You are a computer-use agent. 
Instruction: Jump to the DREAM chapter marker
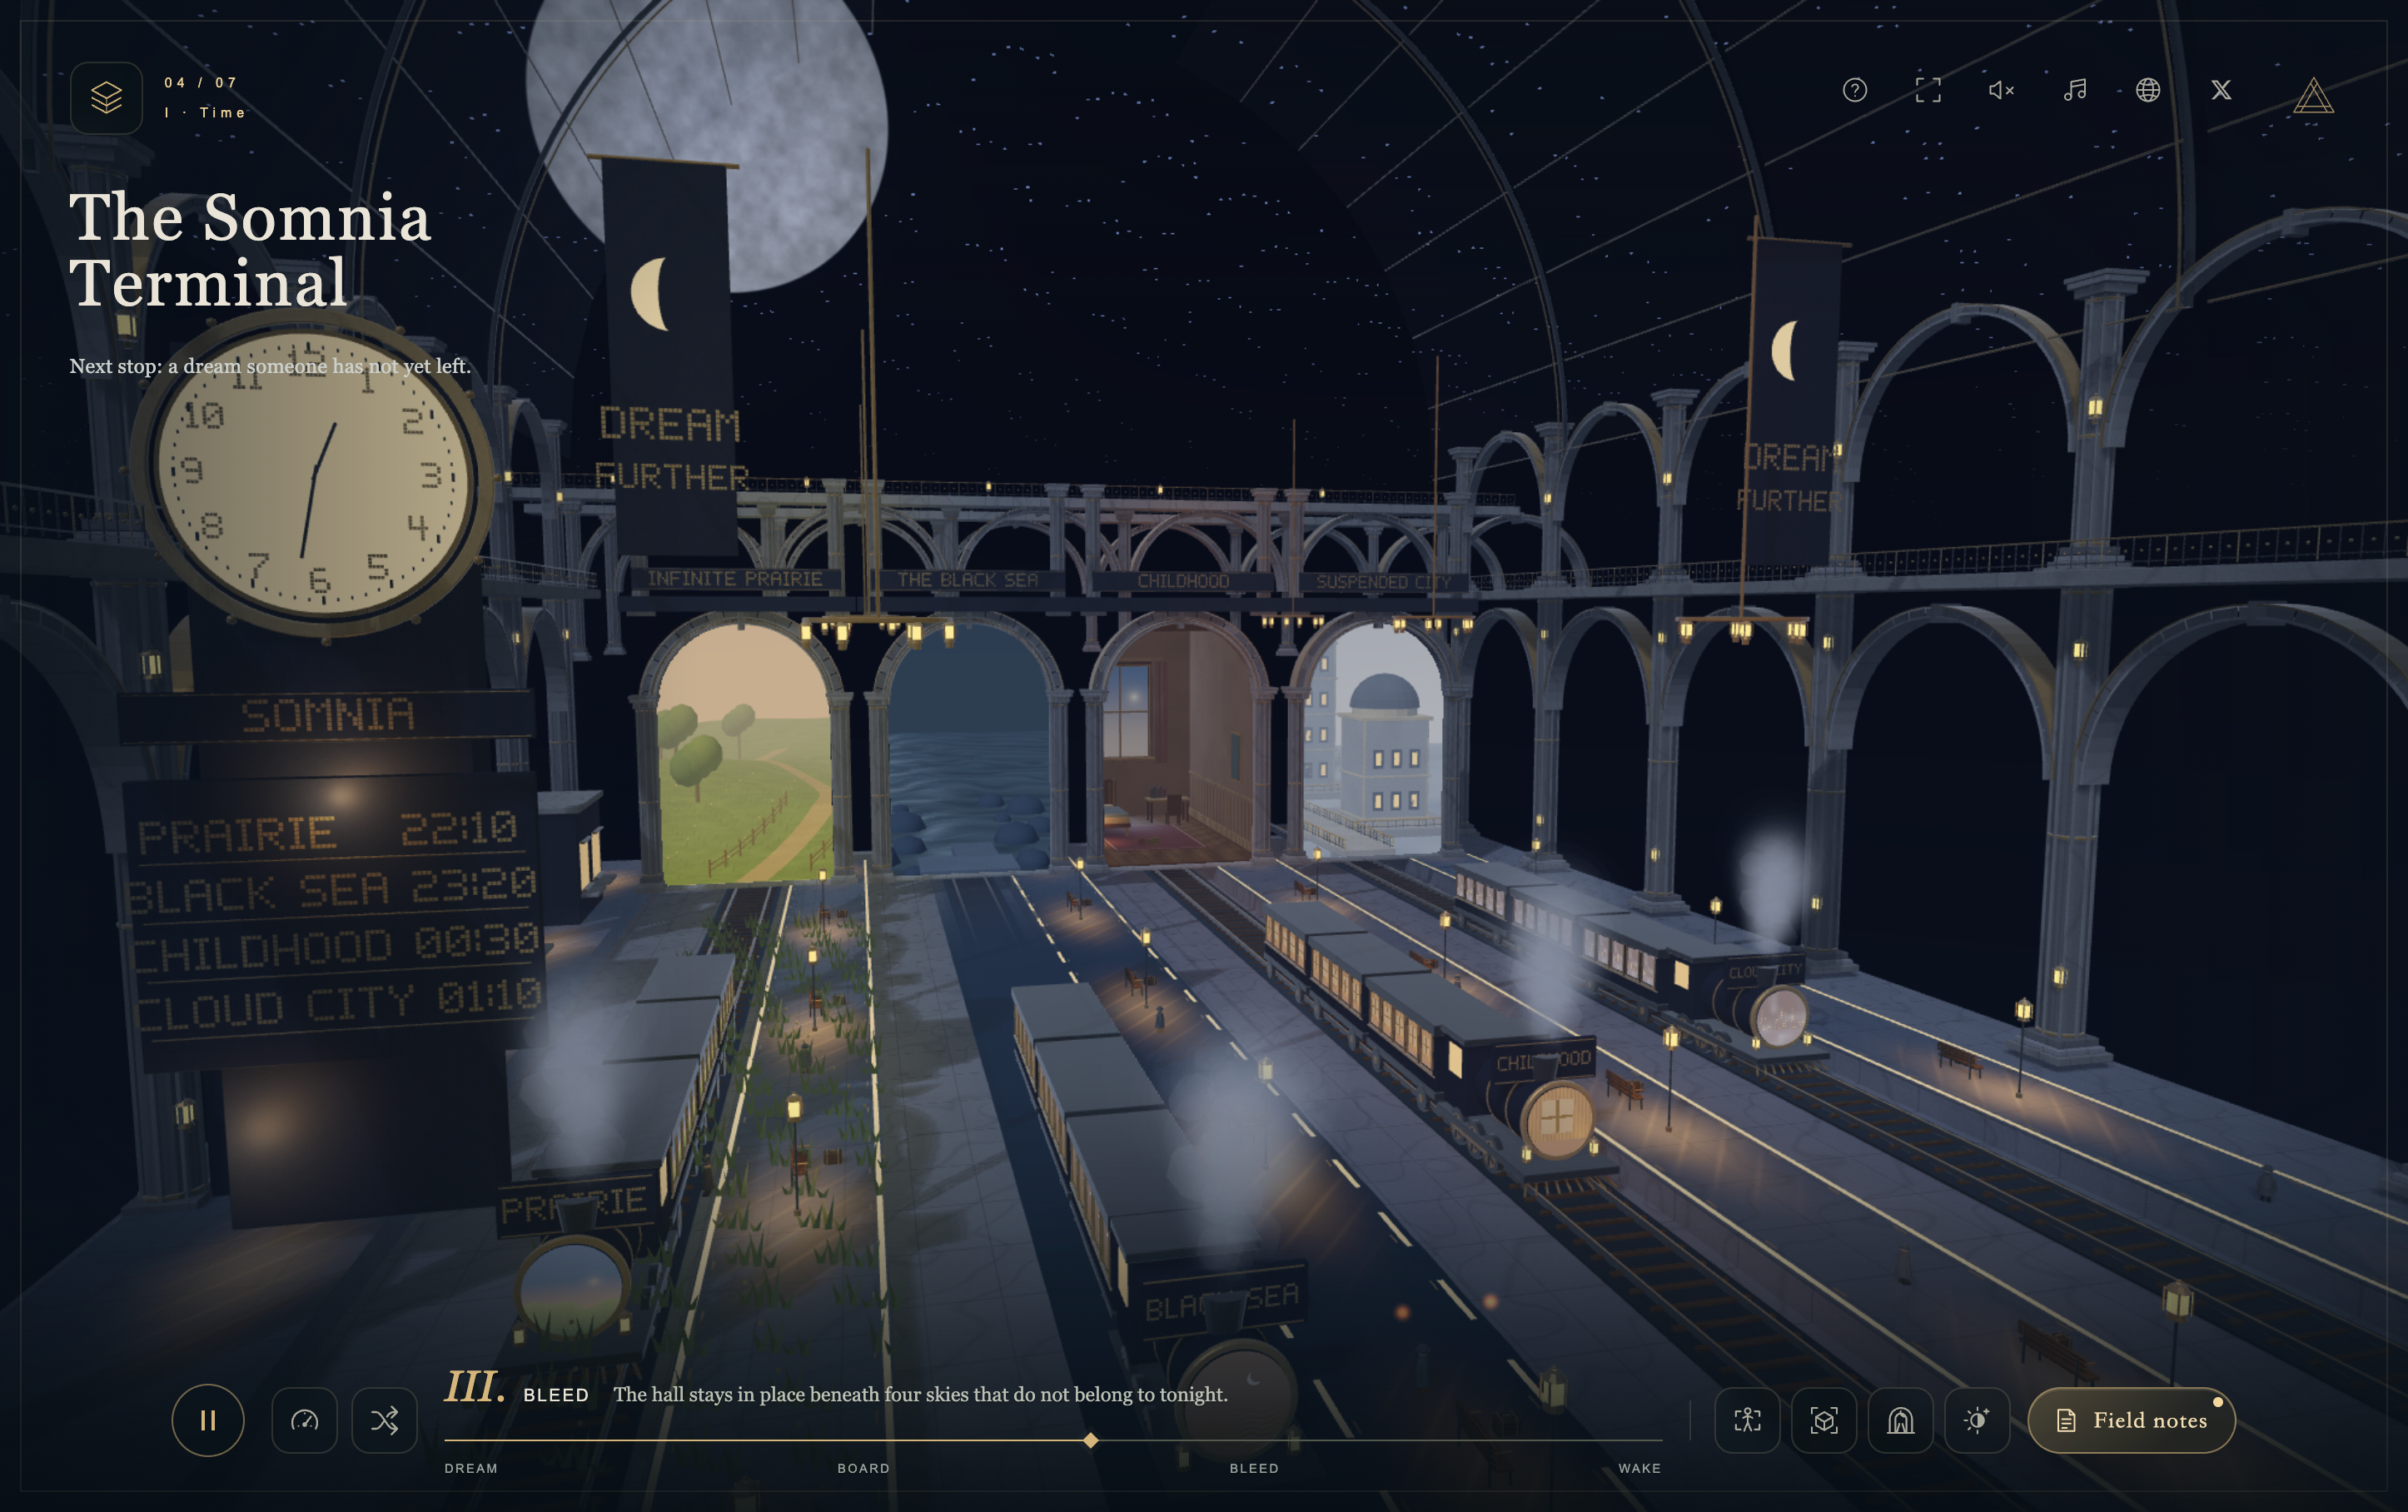471,1468
